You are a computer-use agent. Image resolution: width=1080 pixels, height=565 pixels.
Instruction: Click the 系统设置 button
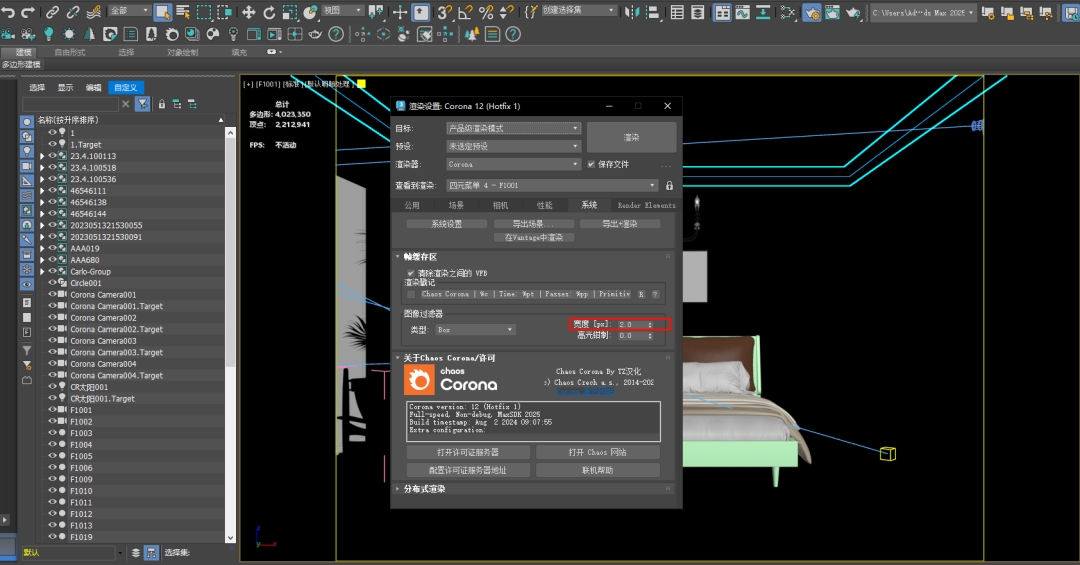(446, 224)
